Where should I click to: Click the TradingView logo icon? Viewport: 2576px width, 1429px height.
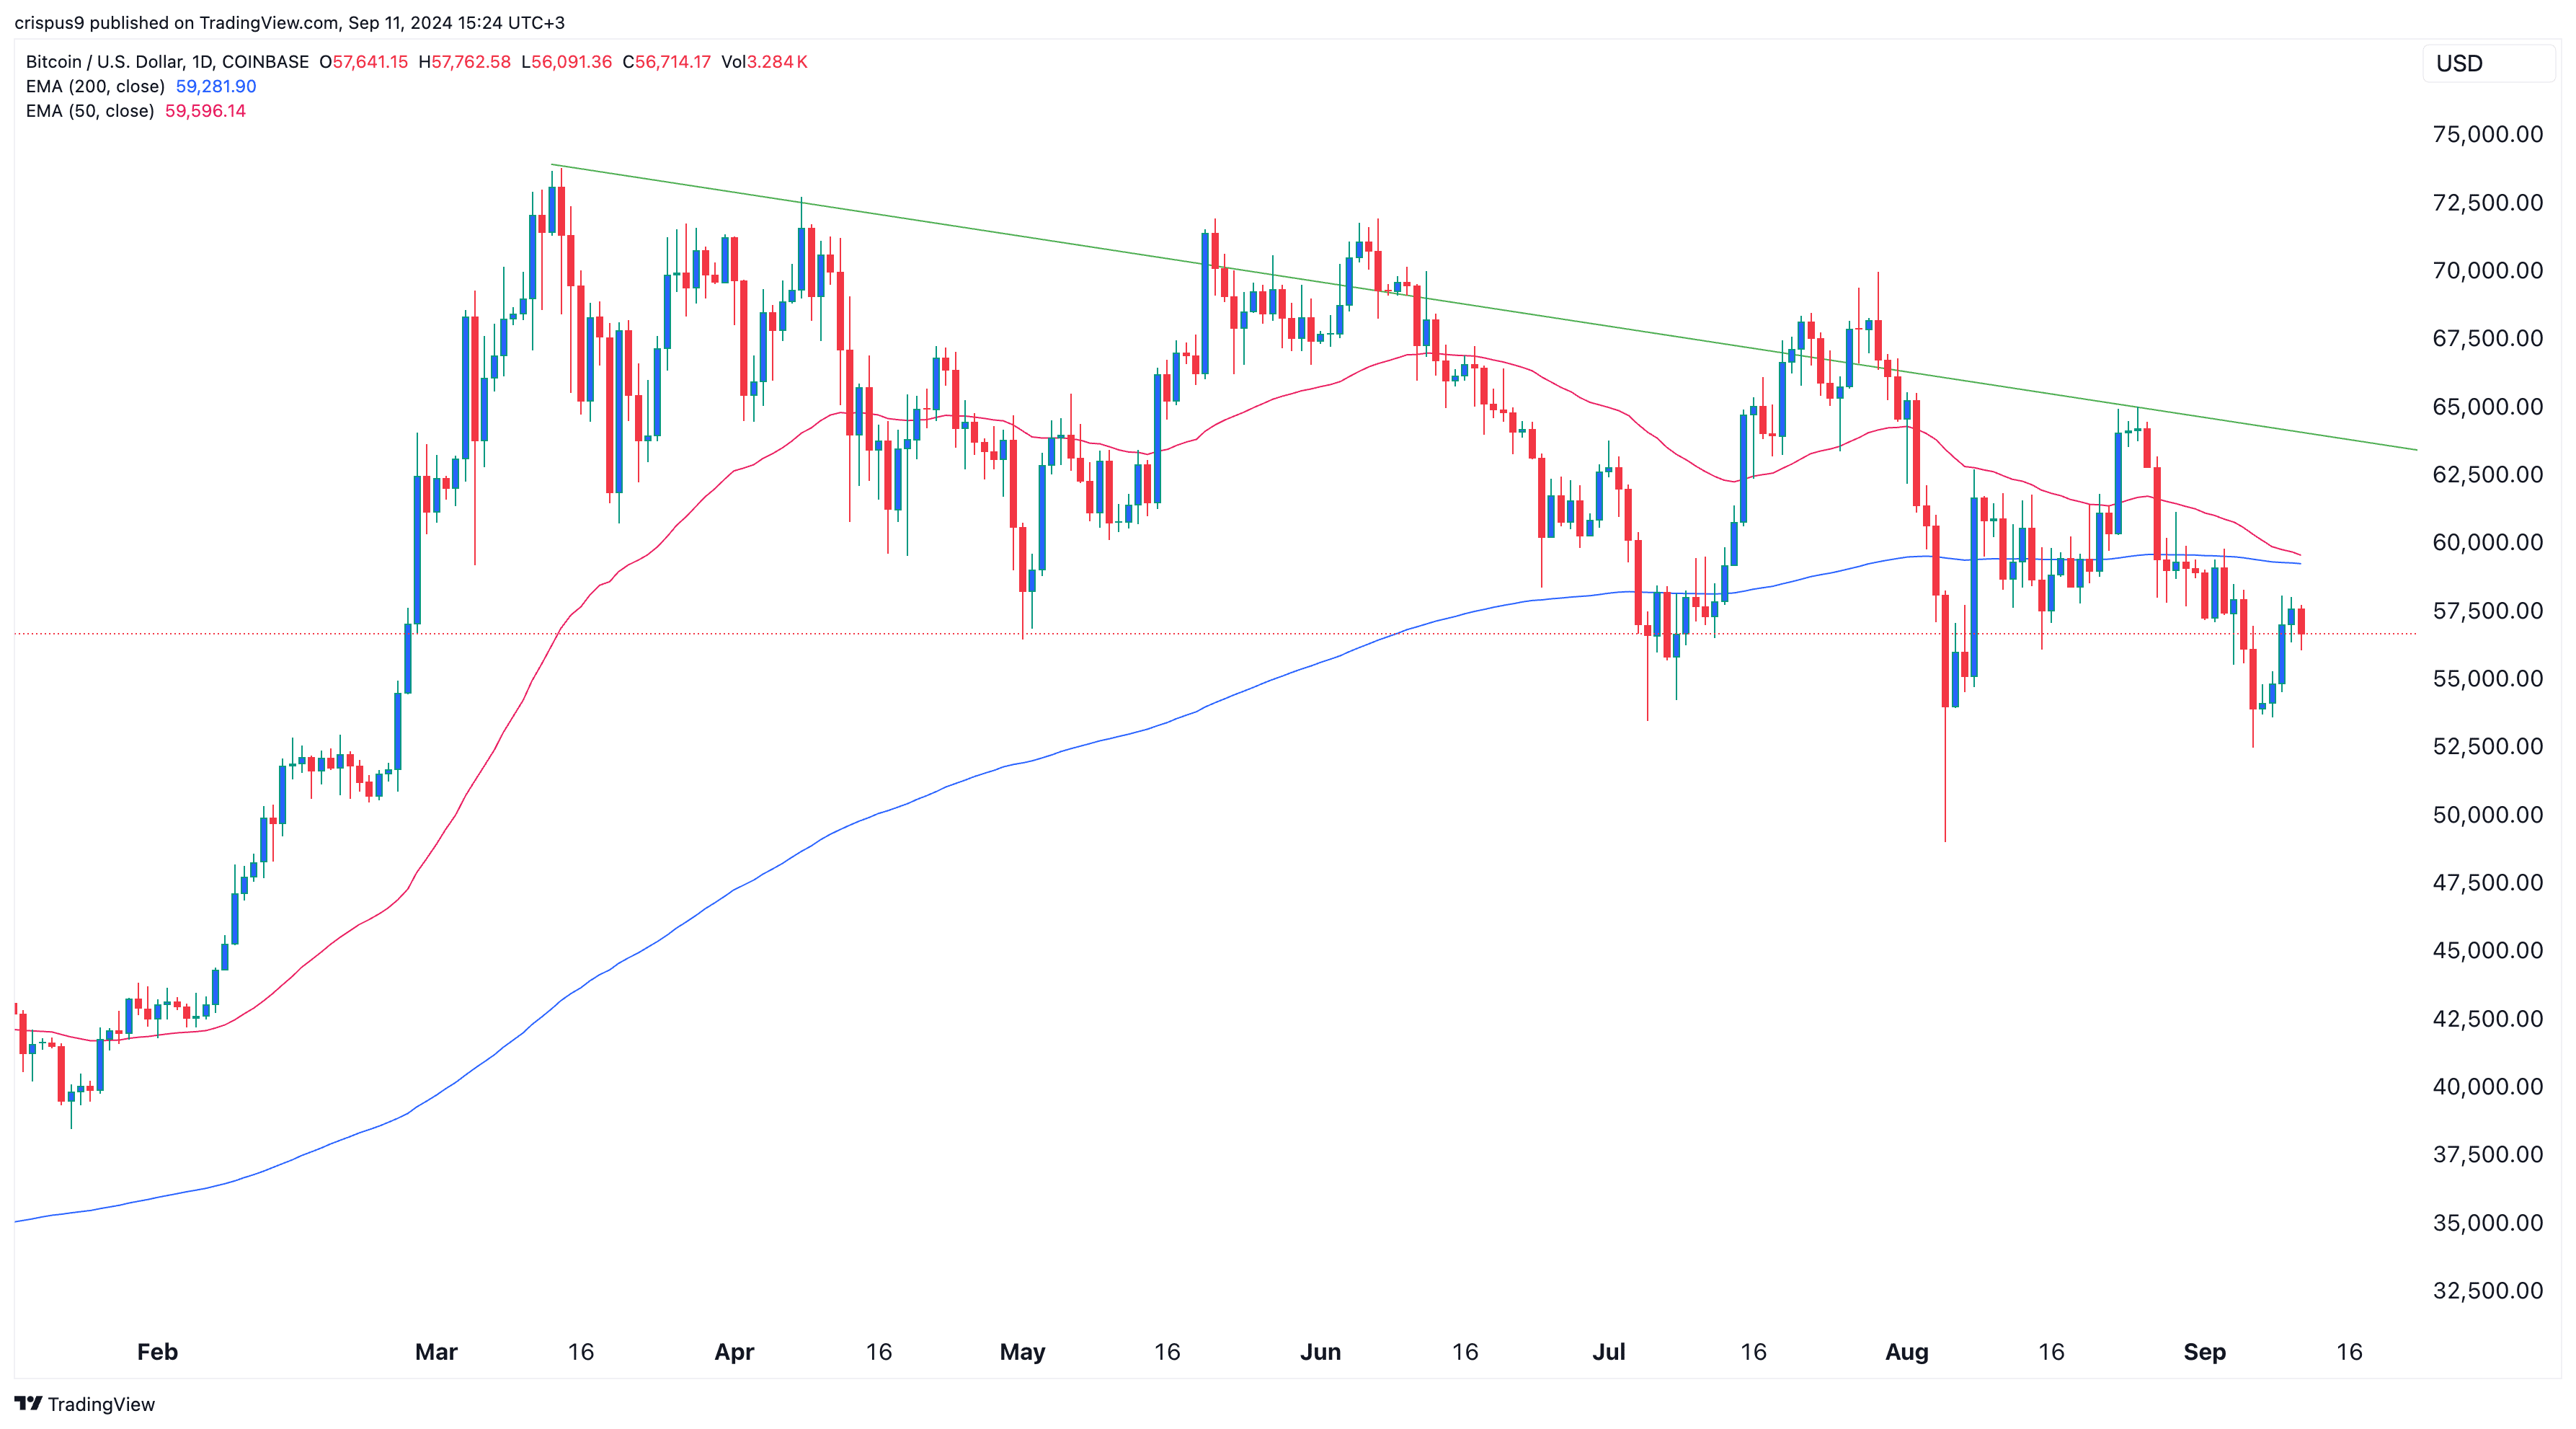(28, 1403)
